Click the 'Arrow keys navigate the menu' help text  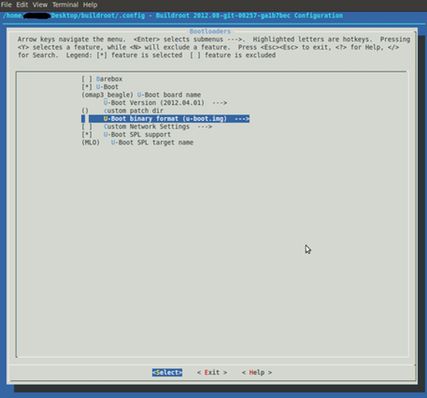(72, 39)
